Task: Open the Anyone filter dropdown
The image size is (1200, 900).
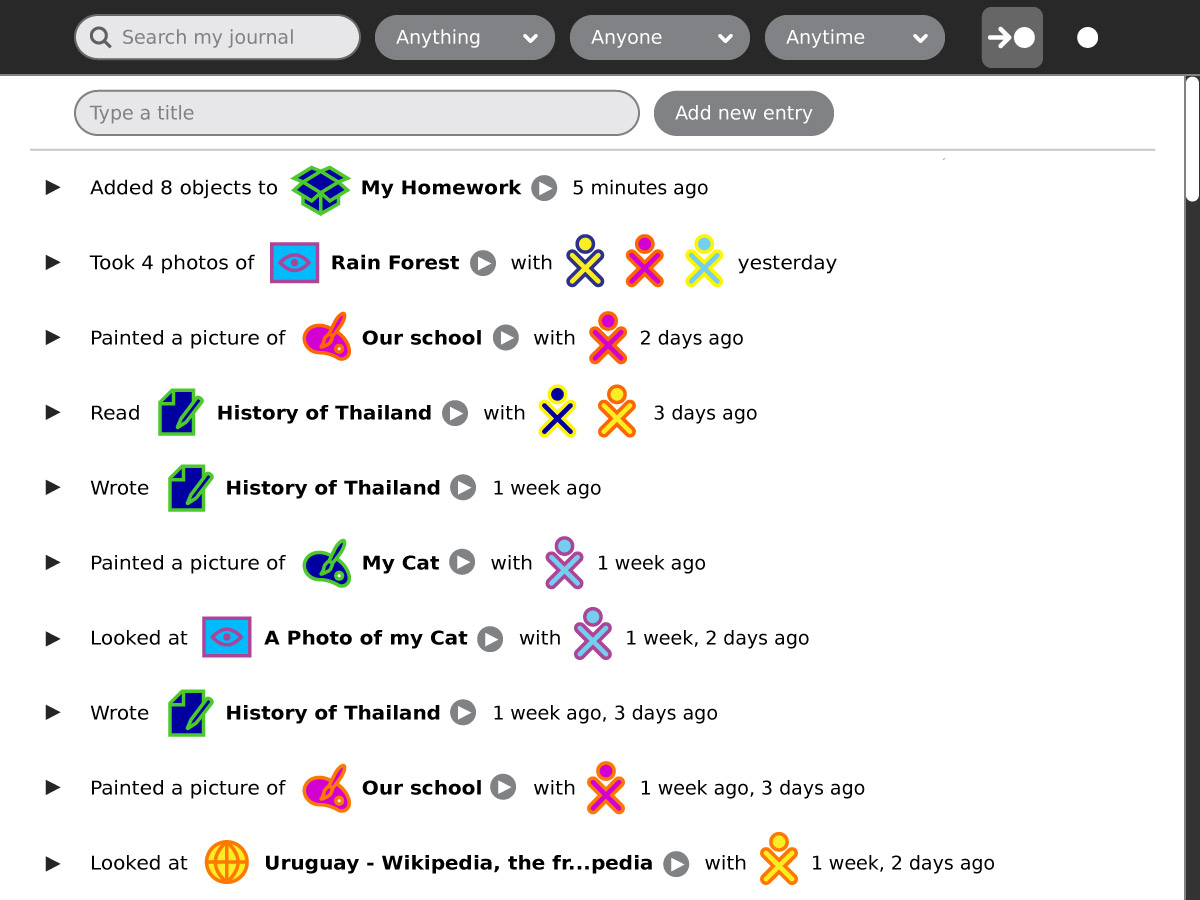Action: [660, 38]
